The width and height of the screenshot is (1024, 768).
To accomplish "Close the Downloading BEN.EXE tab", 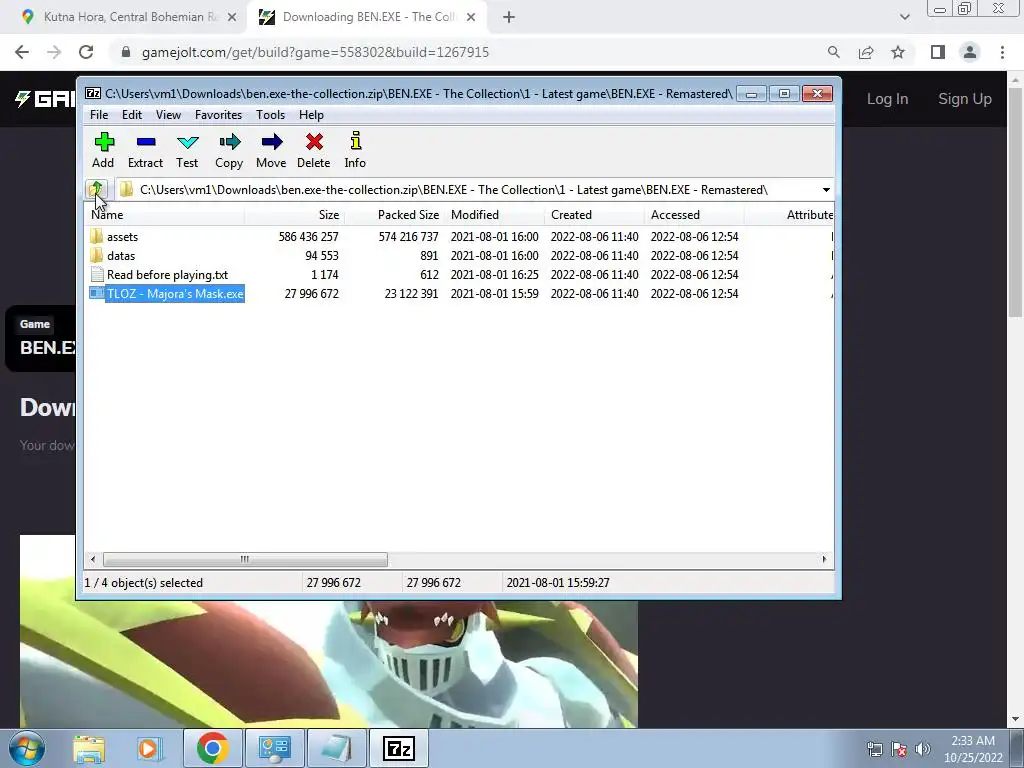I will click(471, 18).
